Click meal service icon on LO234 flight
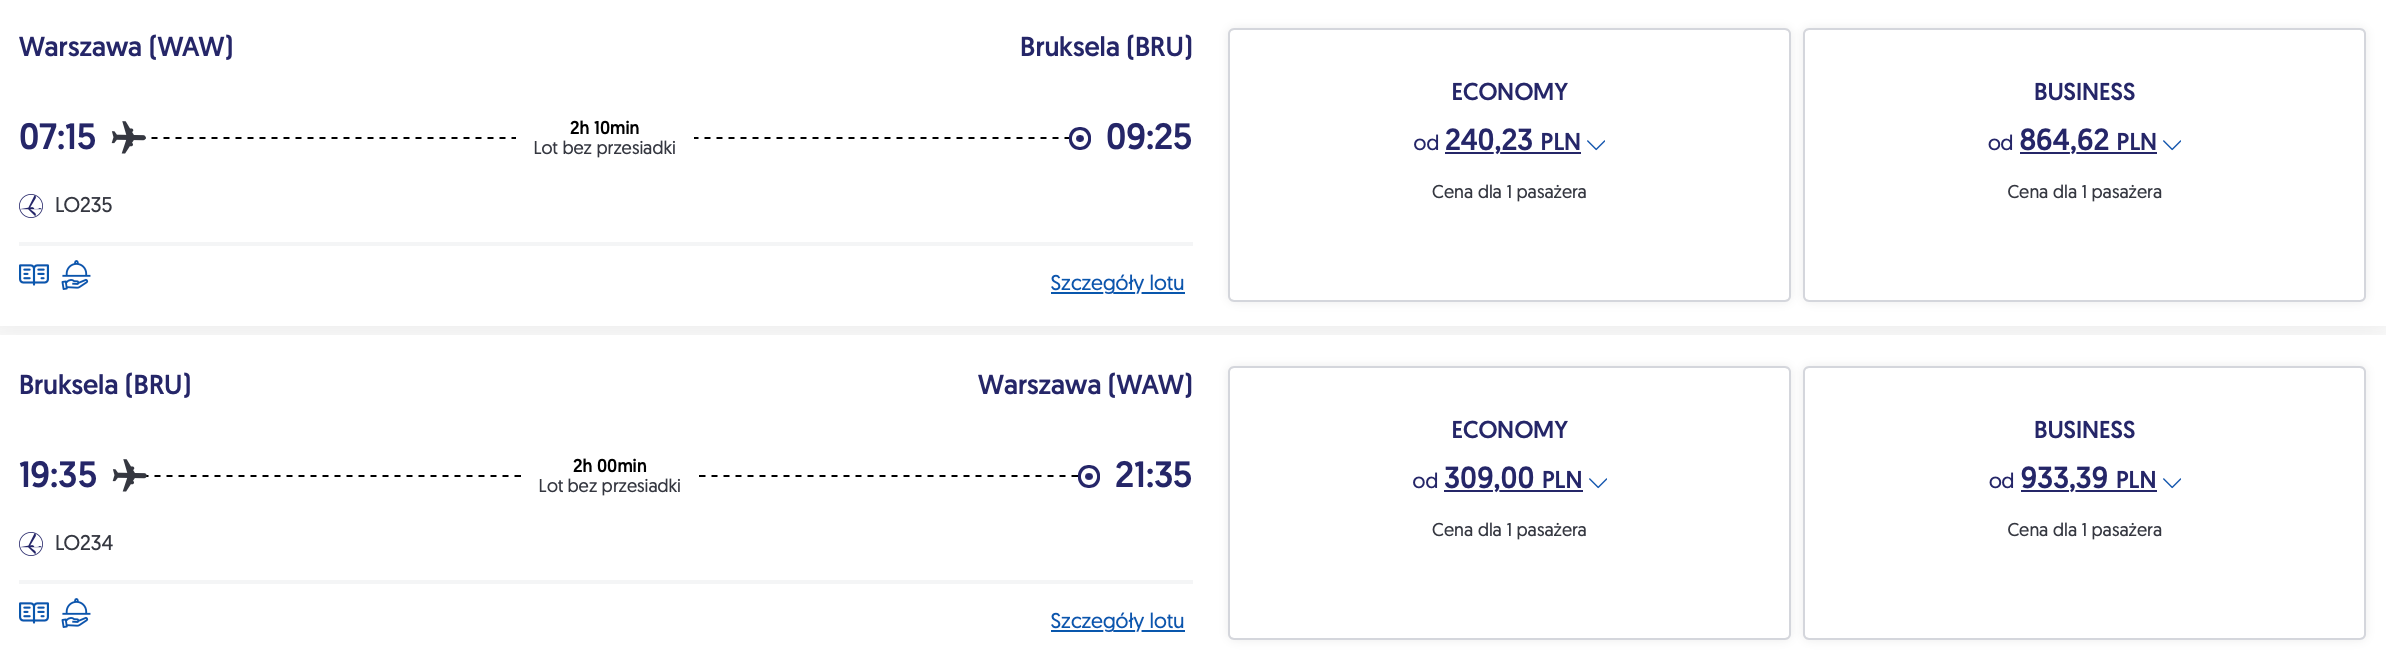 76,613
